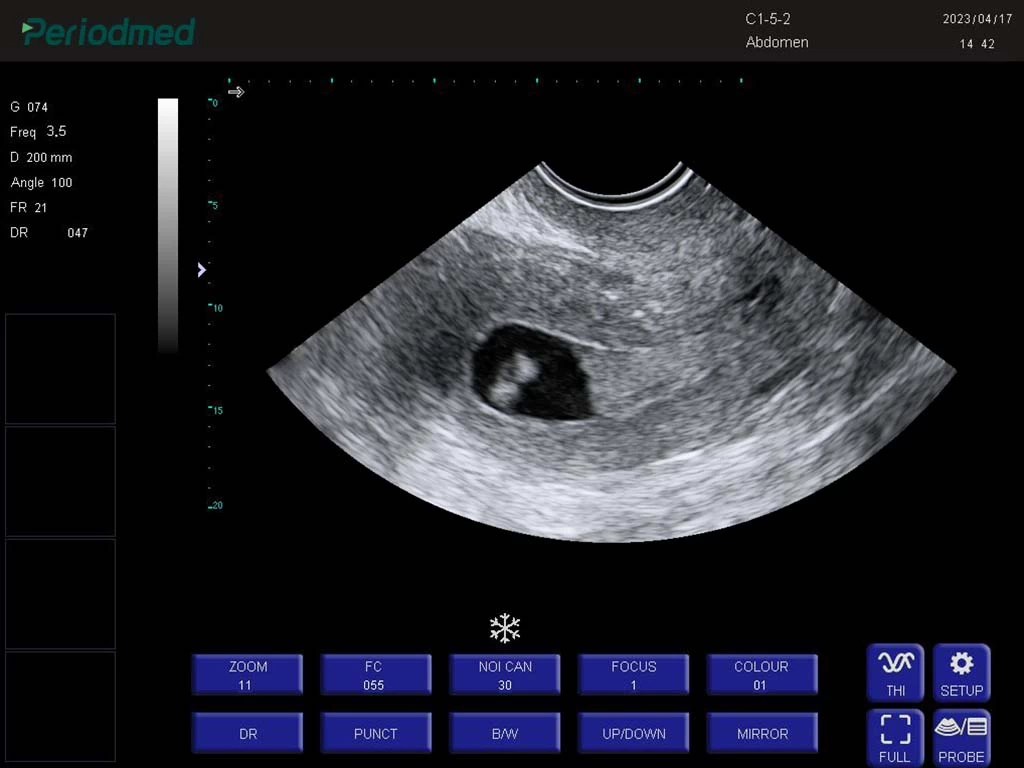Flip image with UP/DOWN button
The image size is (1024, 768).
633,733
